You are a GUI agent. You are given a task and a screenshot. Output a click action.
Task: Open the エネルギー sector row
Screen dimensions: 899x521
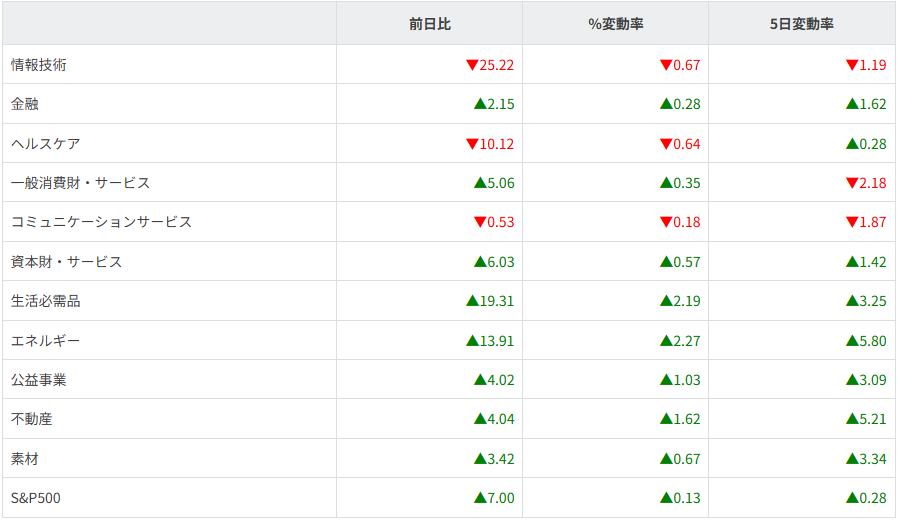coord(45,341)
